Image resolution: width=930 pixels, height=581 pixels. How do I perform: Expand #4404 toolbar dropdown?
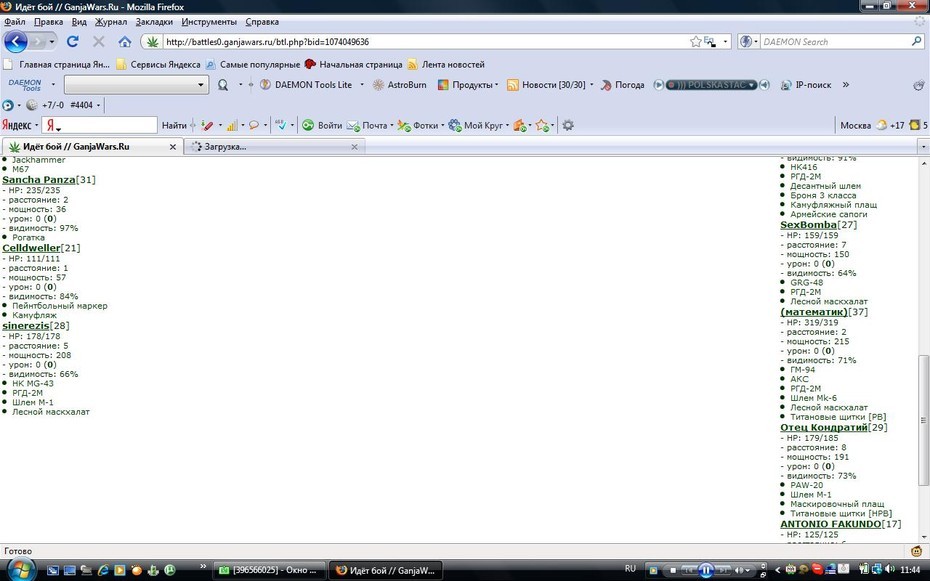click(x=98, y=105)
